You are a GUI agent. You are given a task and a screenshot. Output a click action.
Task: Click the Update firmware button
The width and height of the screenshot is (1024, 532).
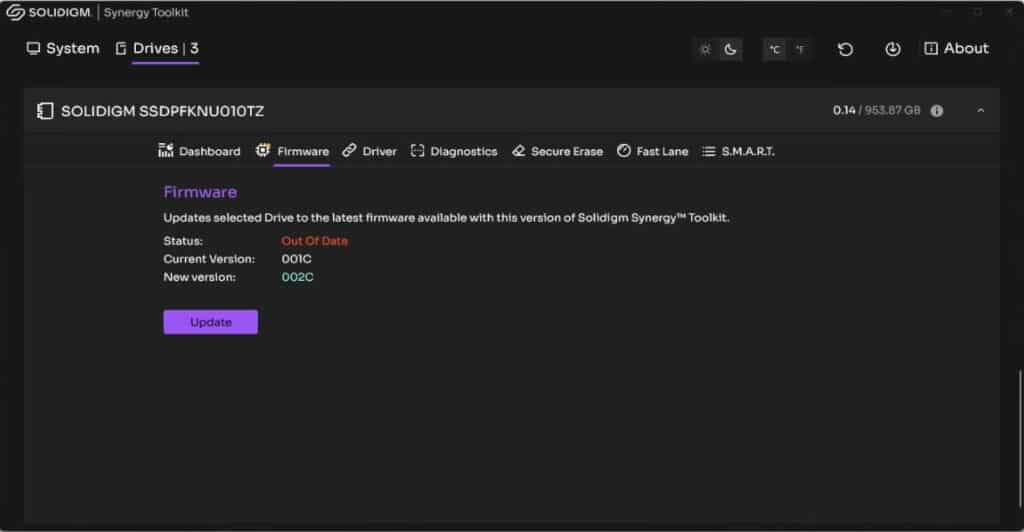210,322
